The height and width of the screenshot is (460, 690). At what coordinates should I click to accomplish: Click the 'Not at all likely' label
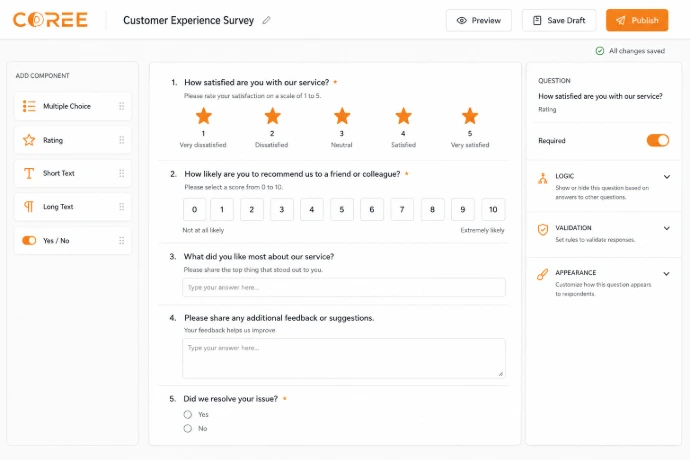click(203, 230)
